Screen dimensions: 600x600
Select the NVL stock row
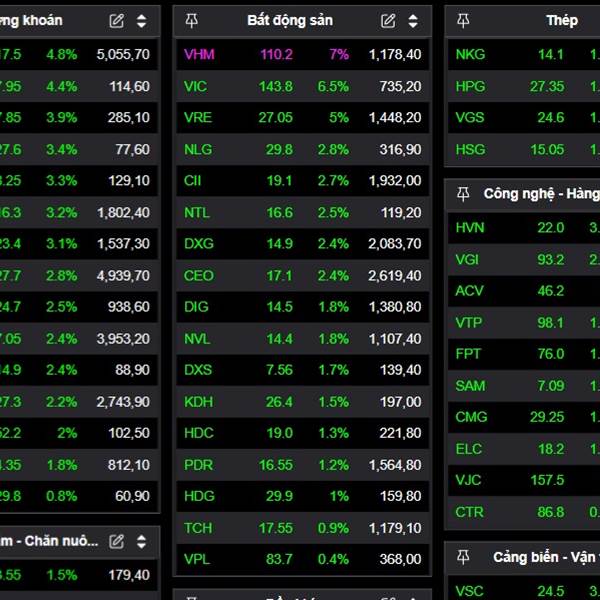coord(302,339)
